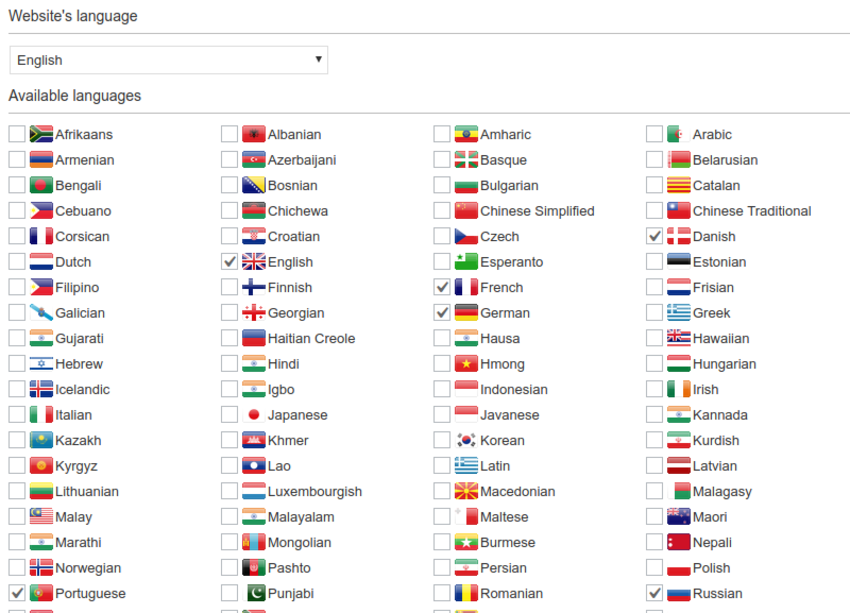Uncheck the German checkbox
The image size is (850, 613).
point(442,312)
